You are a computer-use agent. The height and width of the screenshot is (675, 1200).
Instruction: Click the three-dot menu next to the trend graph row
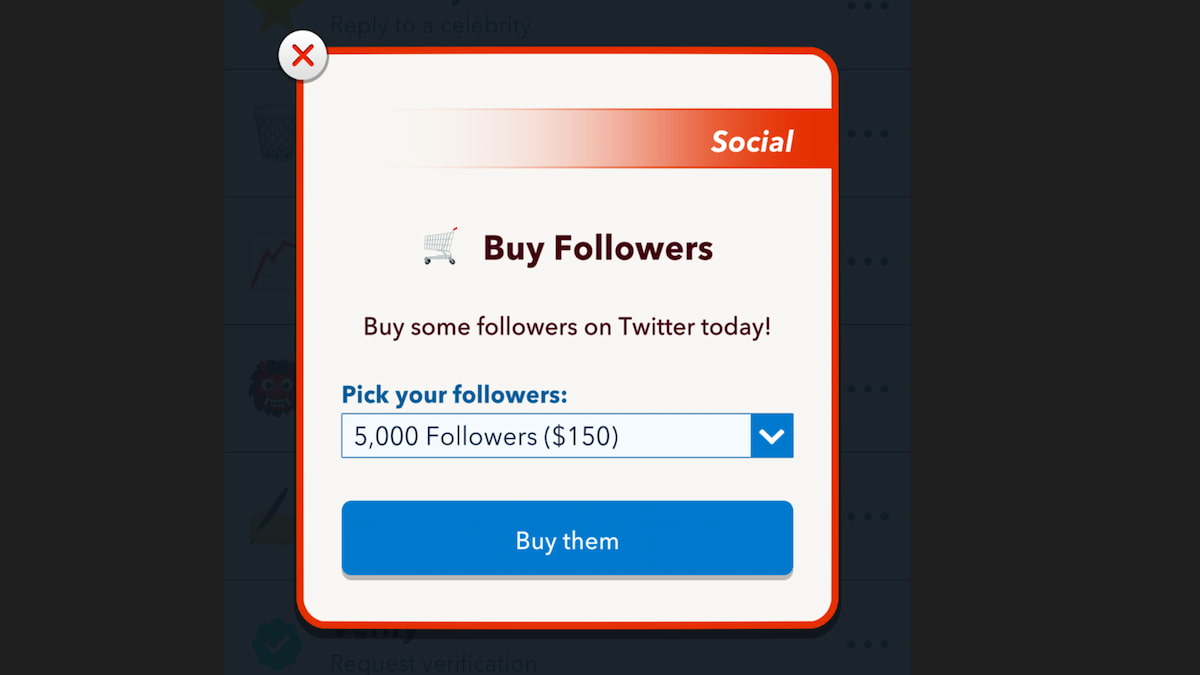pos(868,262)
